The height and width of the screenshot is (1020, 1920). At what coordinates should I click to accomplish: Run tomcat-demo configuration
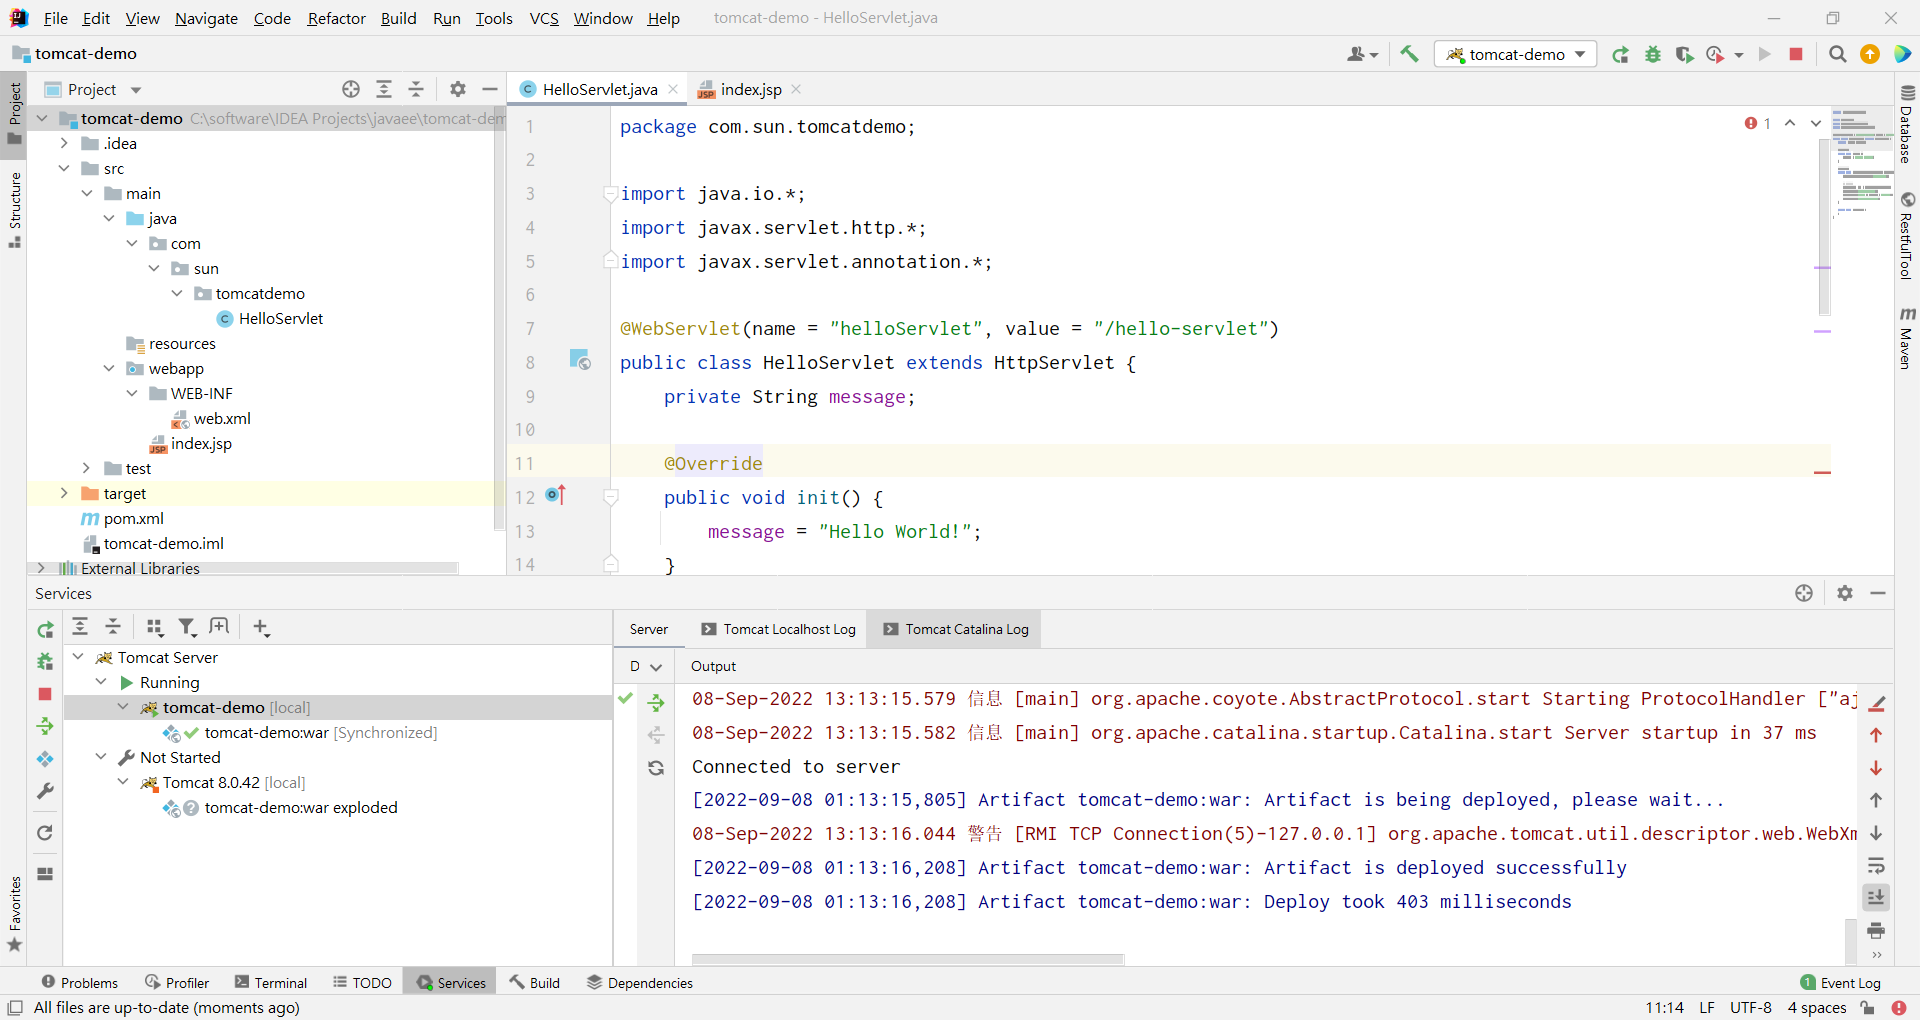1620,54
